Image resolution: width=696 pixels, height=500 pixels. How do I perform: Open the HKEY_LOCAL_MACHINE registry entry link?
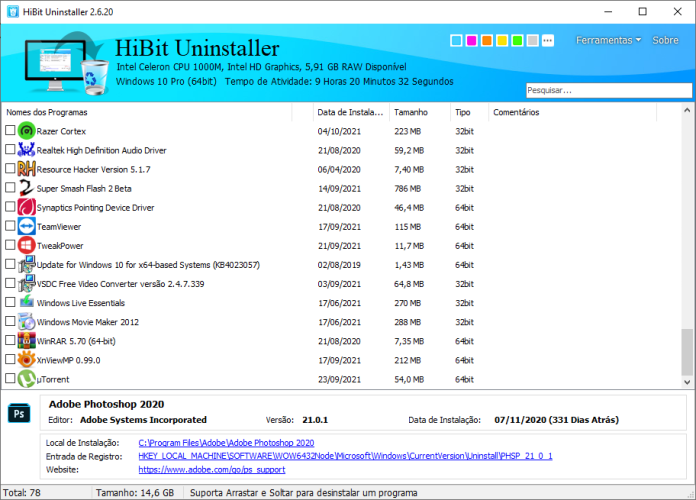pos(345,456)
